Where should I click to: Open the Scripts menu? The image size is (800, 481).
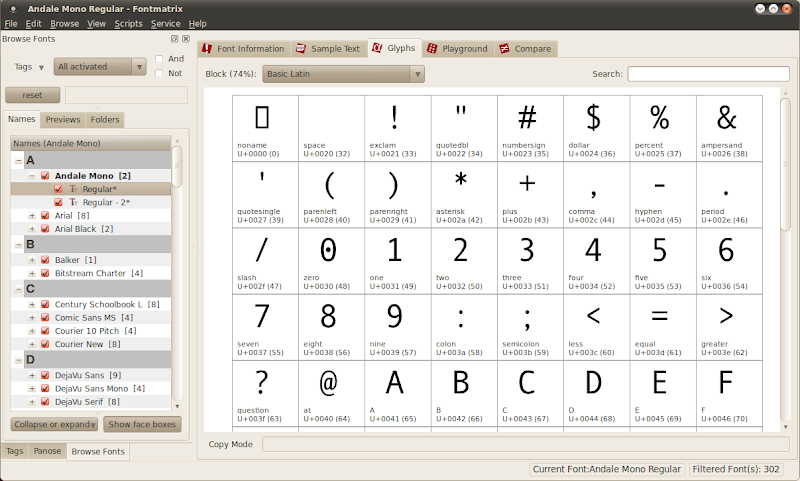pyautogui.click(x=128, y=23)
